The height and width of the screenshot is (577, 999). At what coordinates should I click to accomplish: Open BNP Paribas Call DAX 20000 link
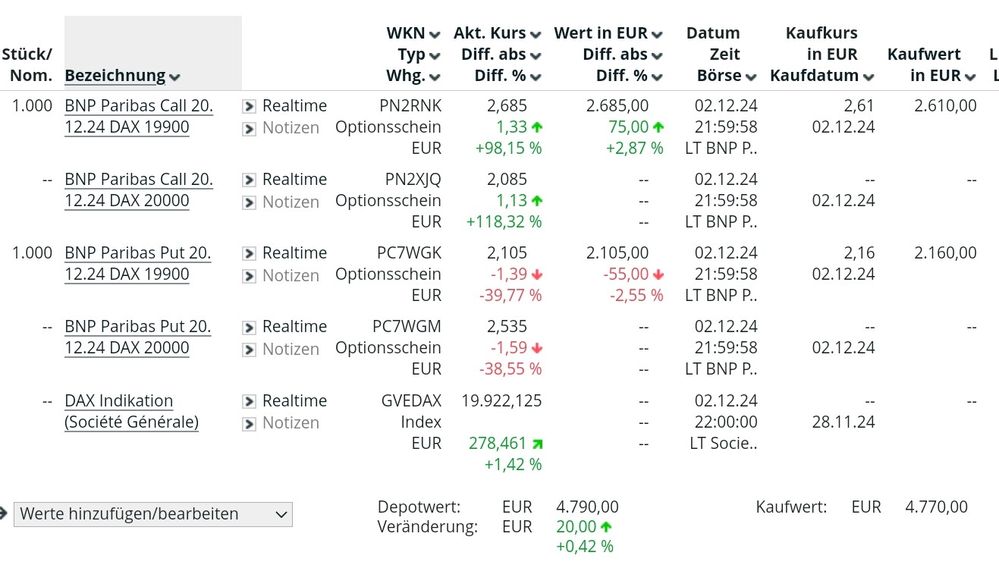tap(138, 190)
